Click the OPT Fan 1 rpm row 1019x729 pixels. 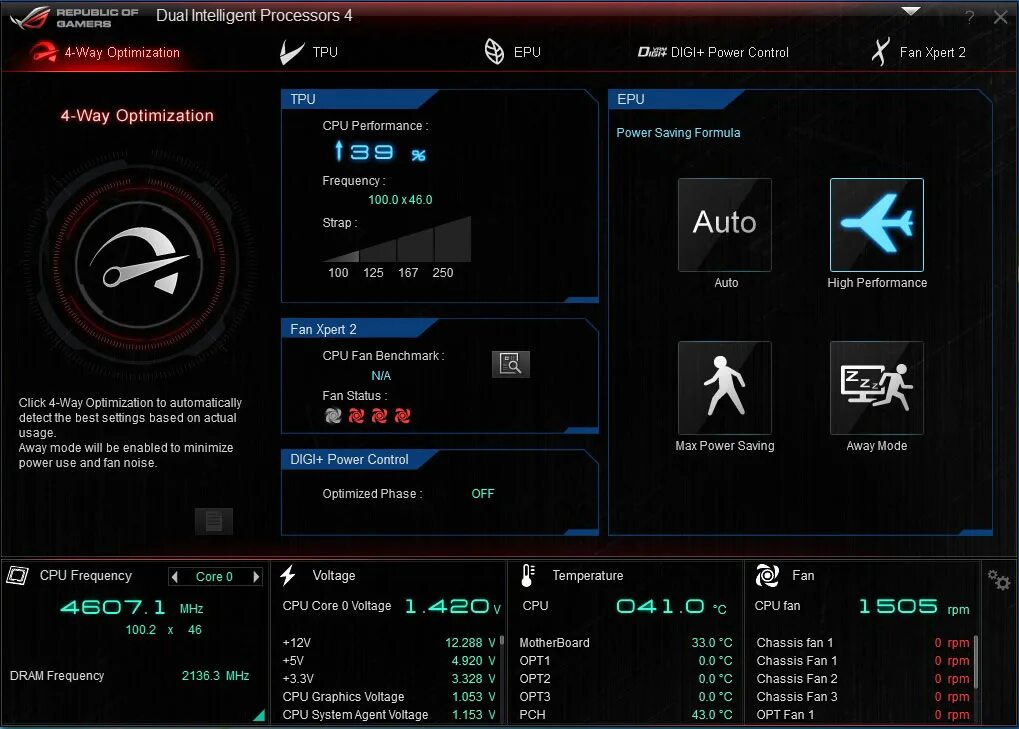[x=863, y=715]
